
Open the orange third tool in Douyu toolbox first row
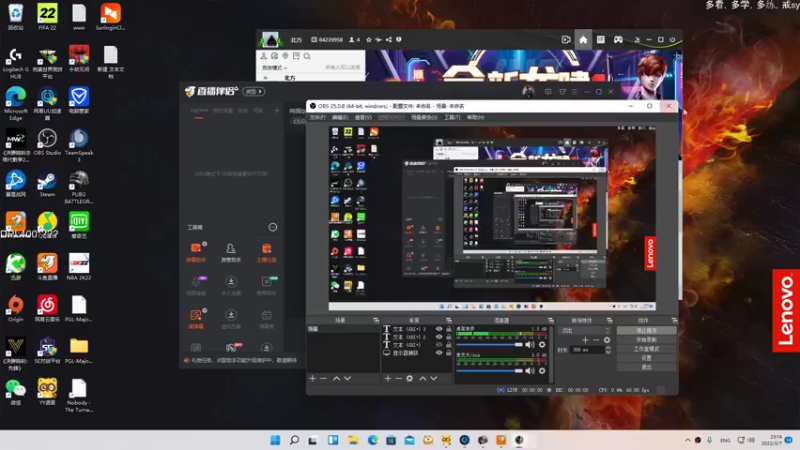click(266, 253)
